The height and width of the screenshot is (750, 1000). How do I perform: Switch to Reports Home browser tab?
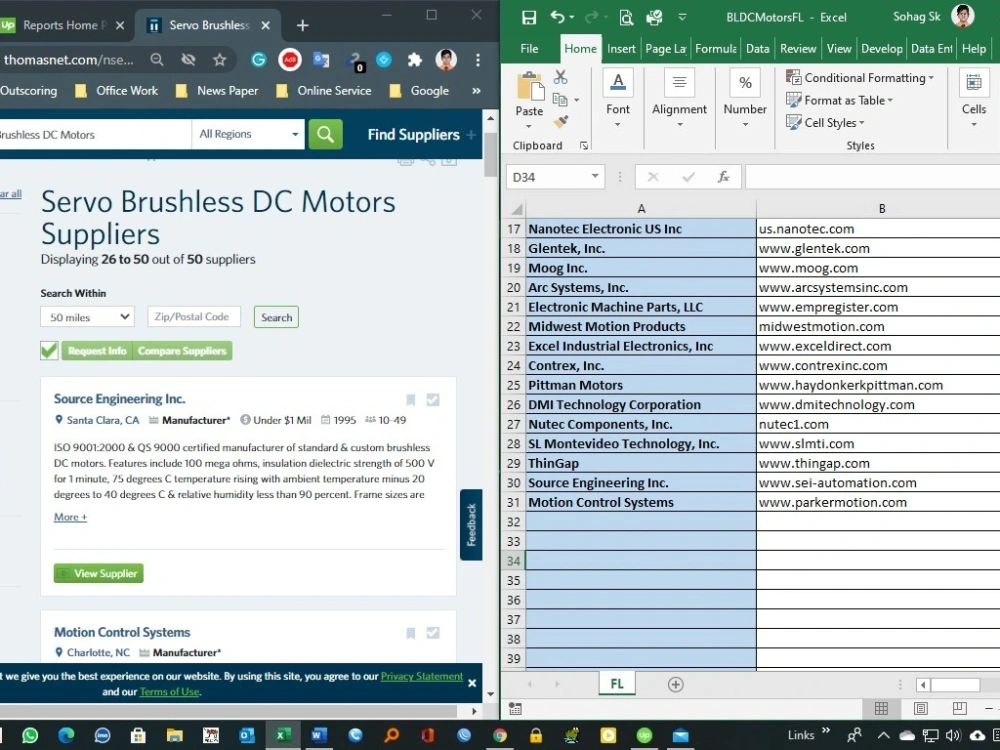point(64,25)
